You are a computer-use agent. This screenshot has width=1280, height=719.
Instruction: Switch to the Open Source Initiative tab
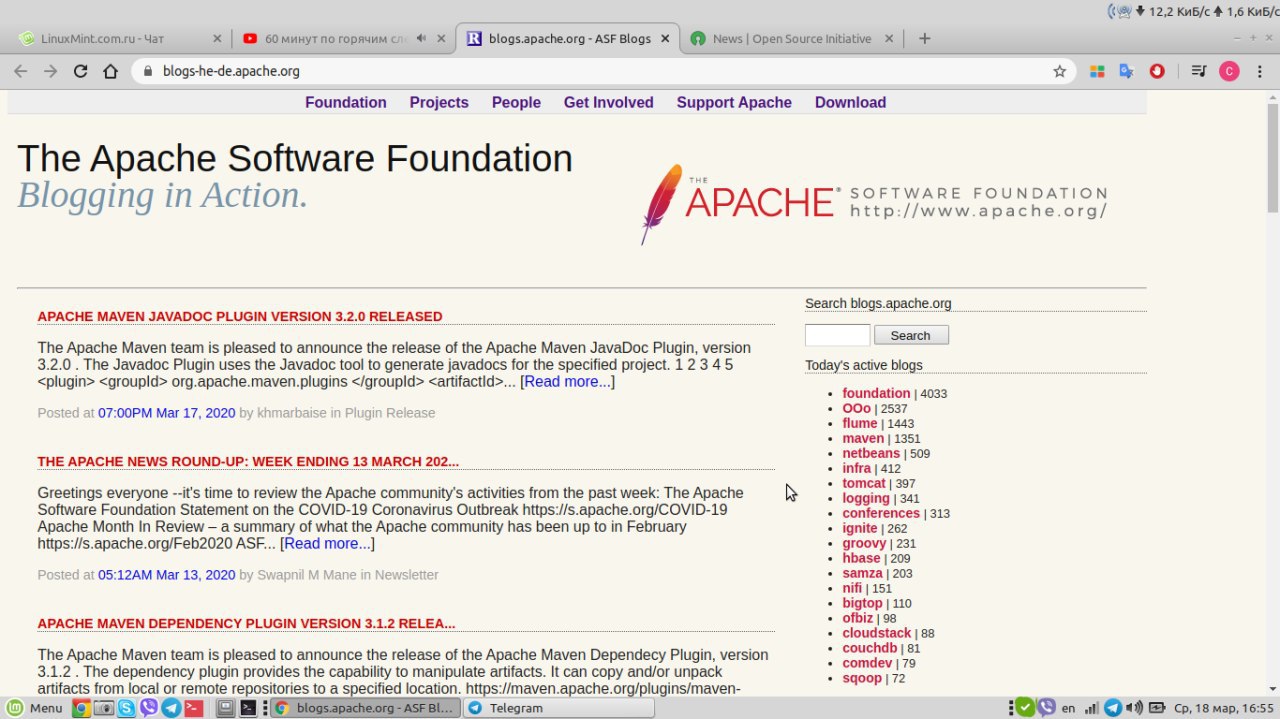click(792, 38)
